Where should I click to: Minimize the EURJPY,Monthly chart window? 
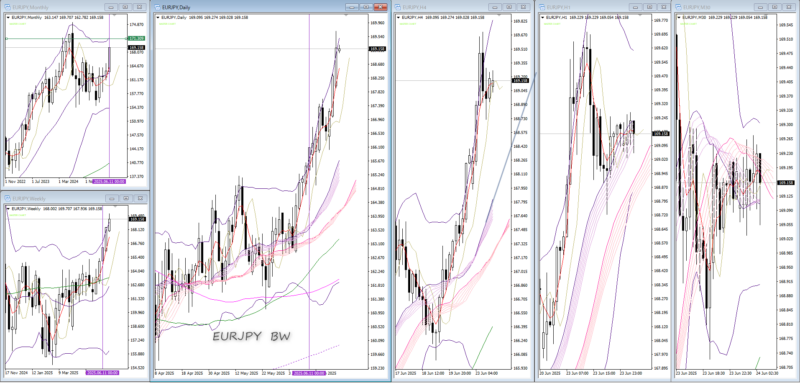111,7
